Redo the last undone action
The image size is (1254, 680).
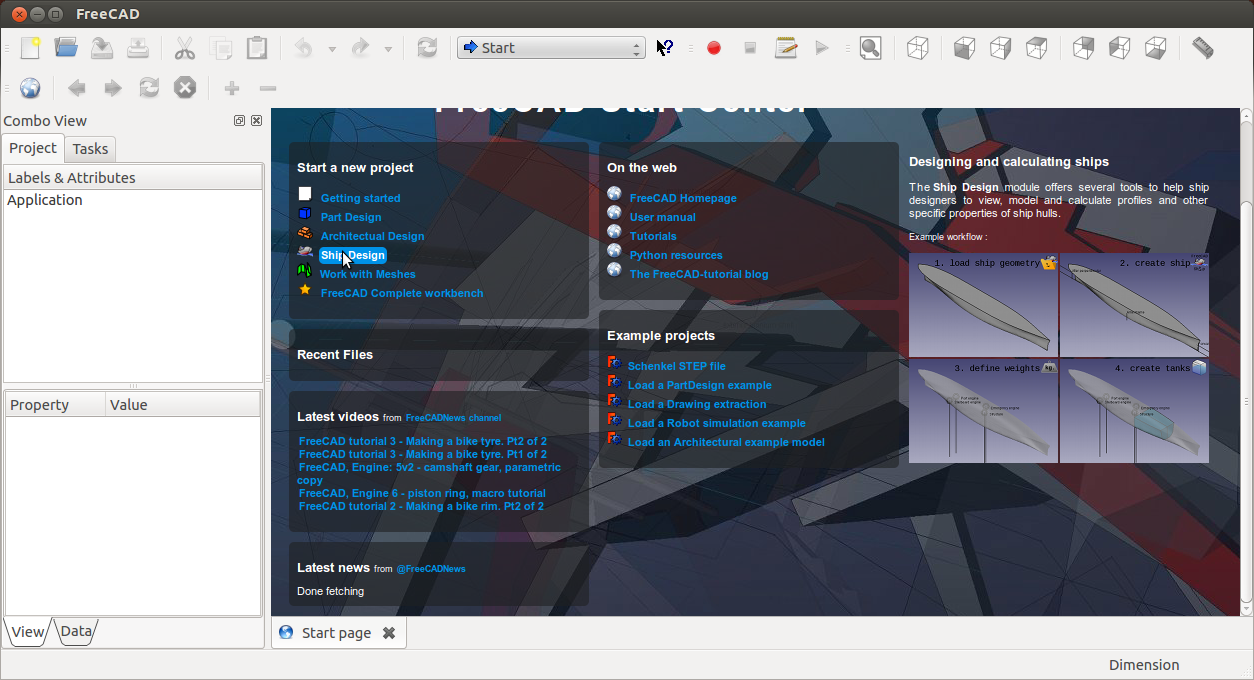coord(361,48)
